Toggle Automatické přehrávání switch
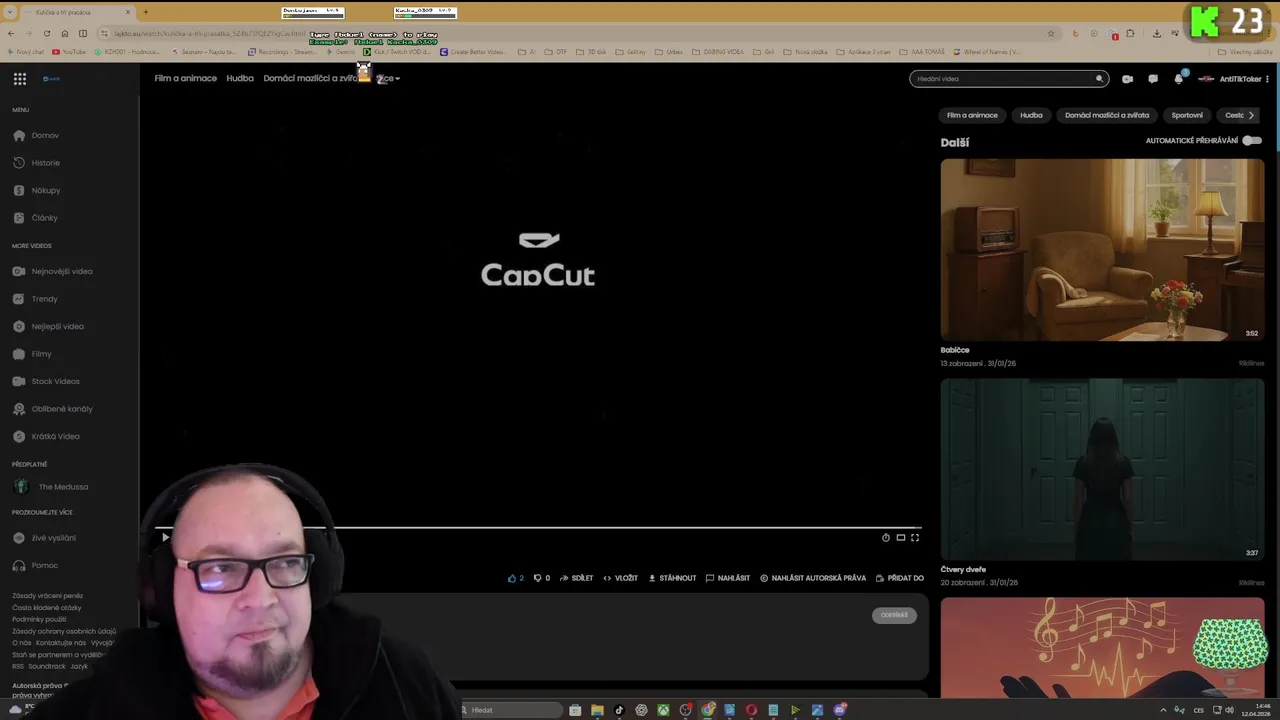 point(1252,141)
